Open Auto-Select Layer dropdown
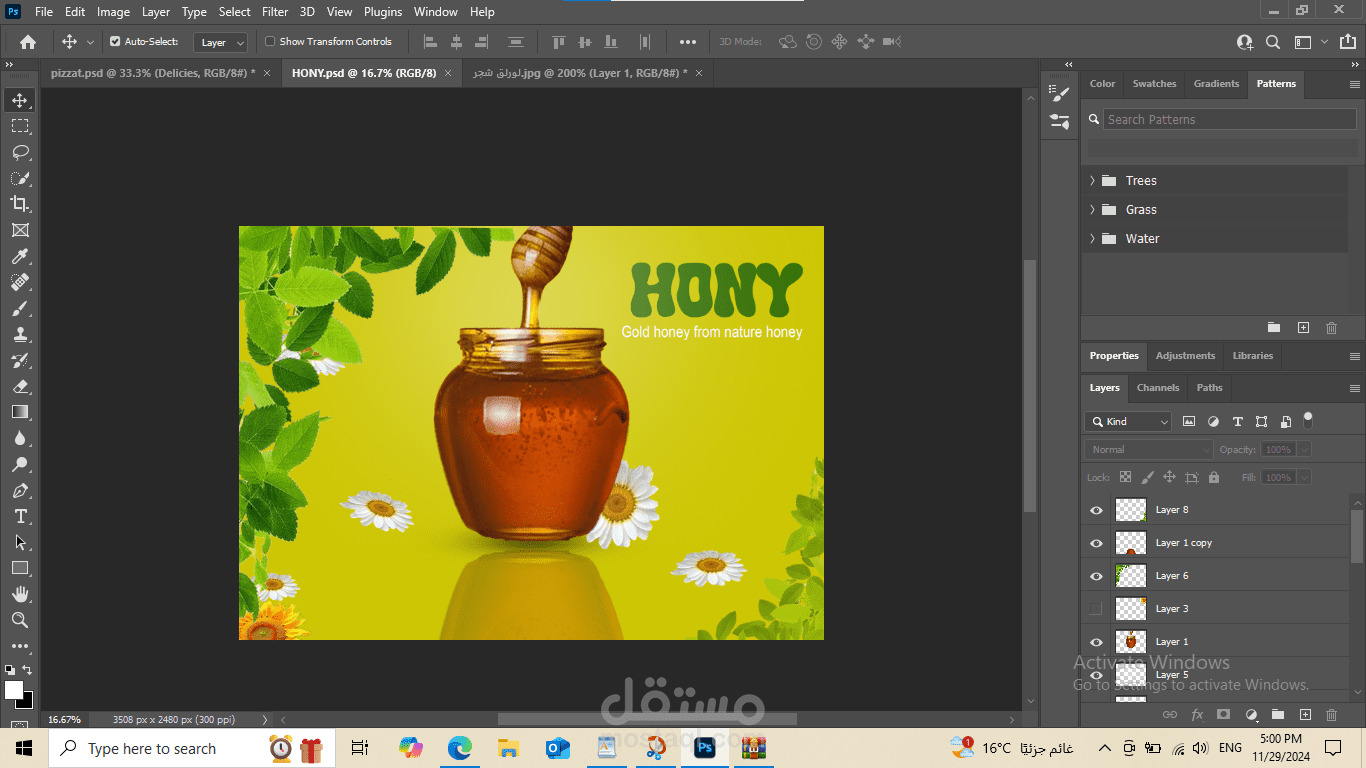 click(221, 42)
